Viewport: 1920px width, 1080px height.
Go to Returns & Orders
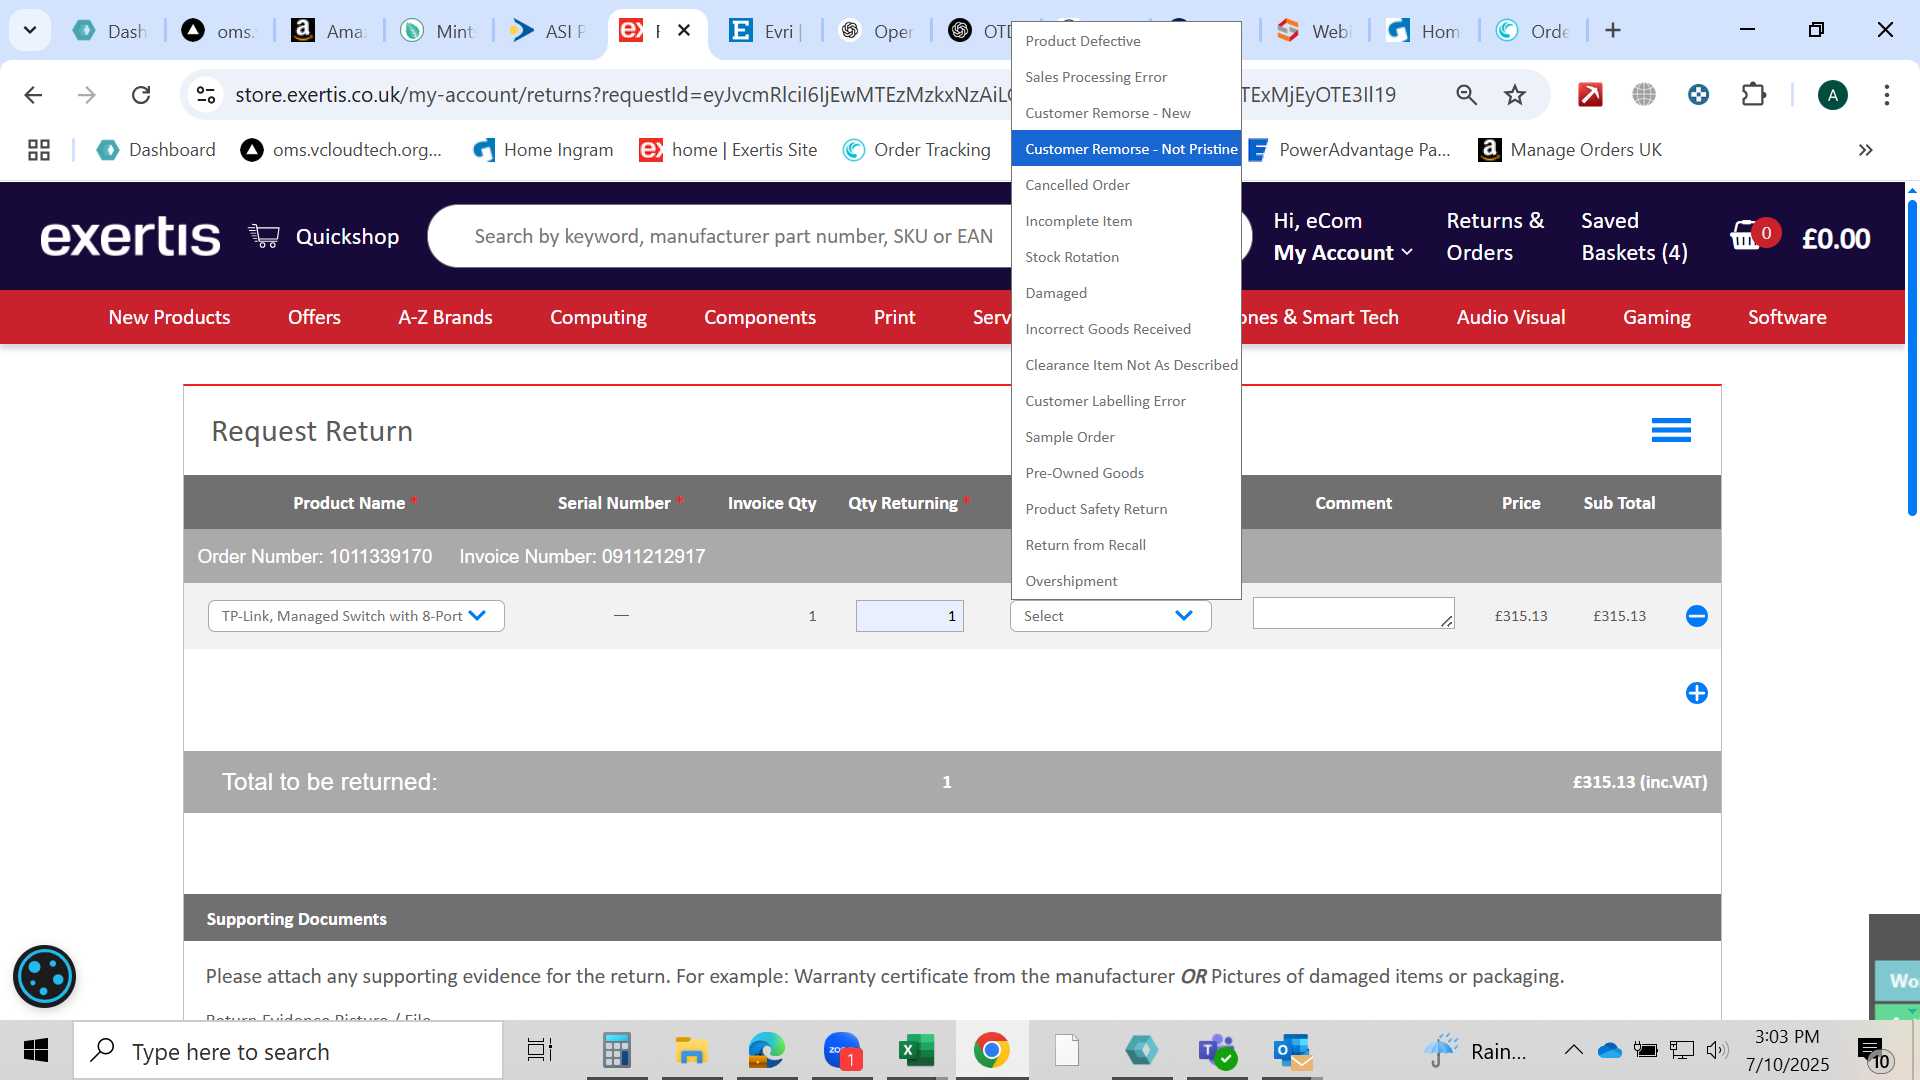click(x=1495, y=237)
